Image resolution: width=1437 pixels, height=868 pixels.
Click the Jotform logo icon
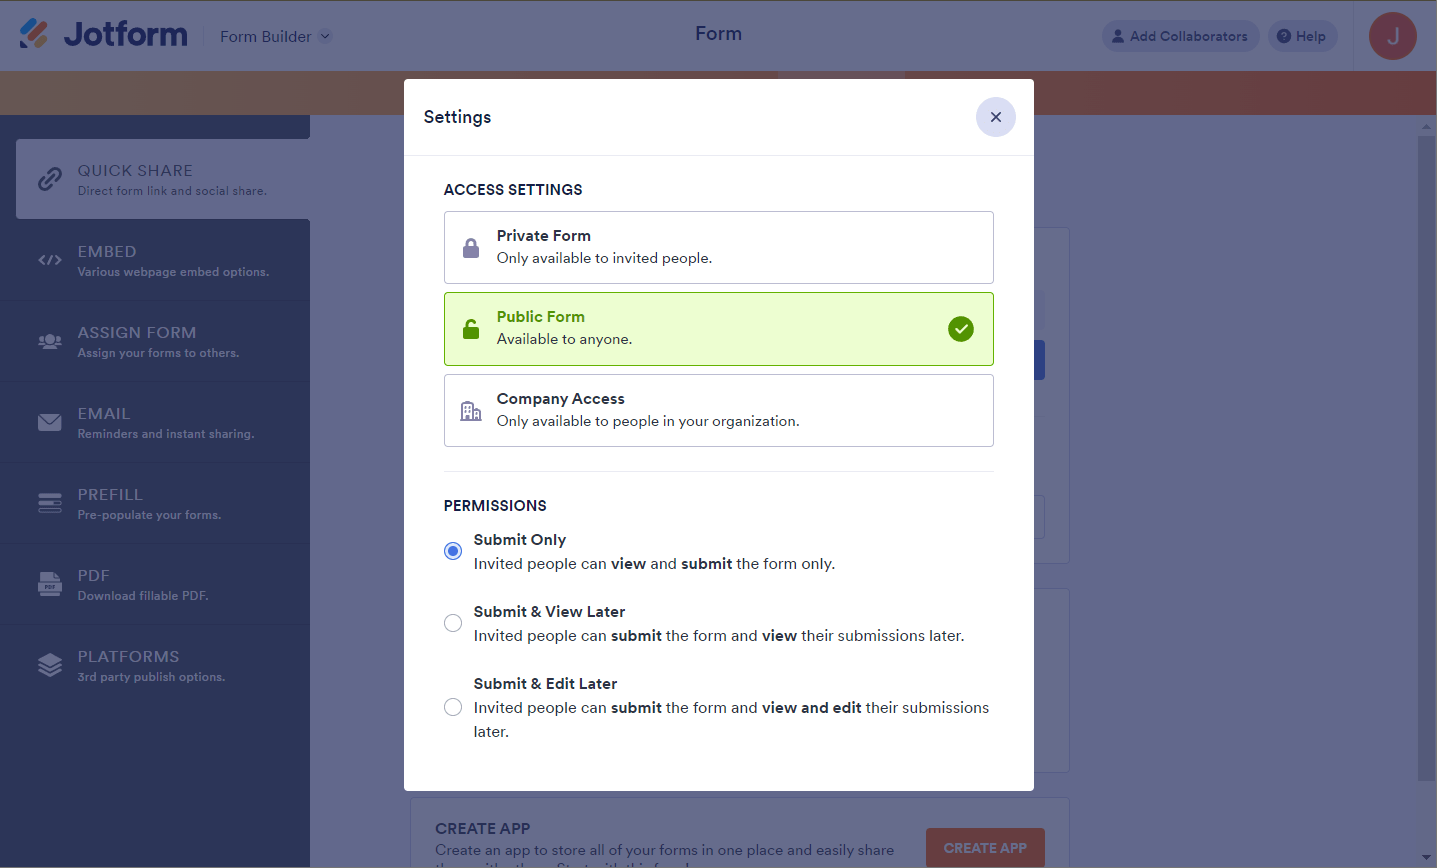[34, 34]
